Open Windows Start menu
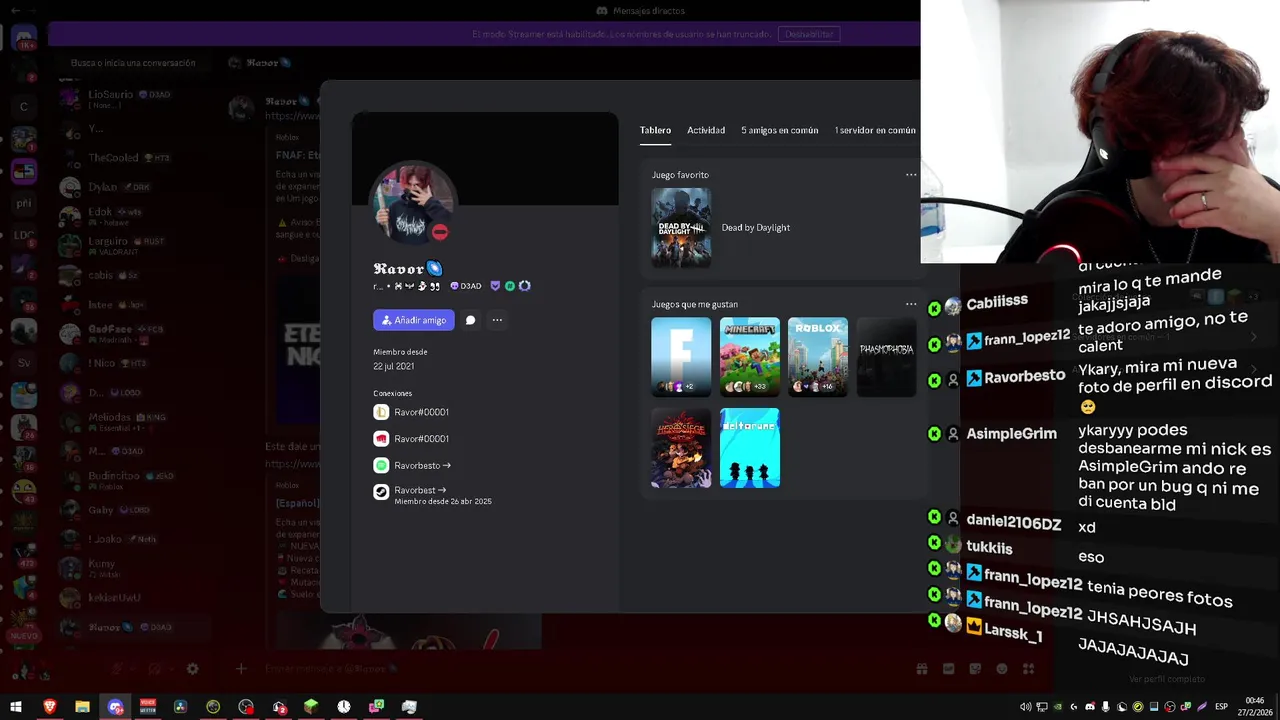Screen dimensions: 1280x720 pyautogui.click(x=16, y=707)
